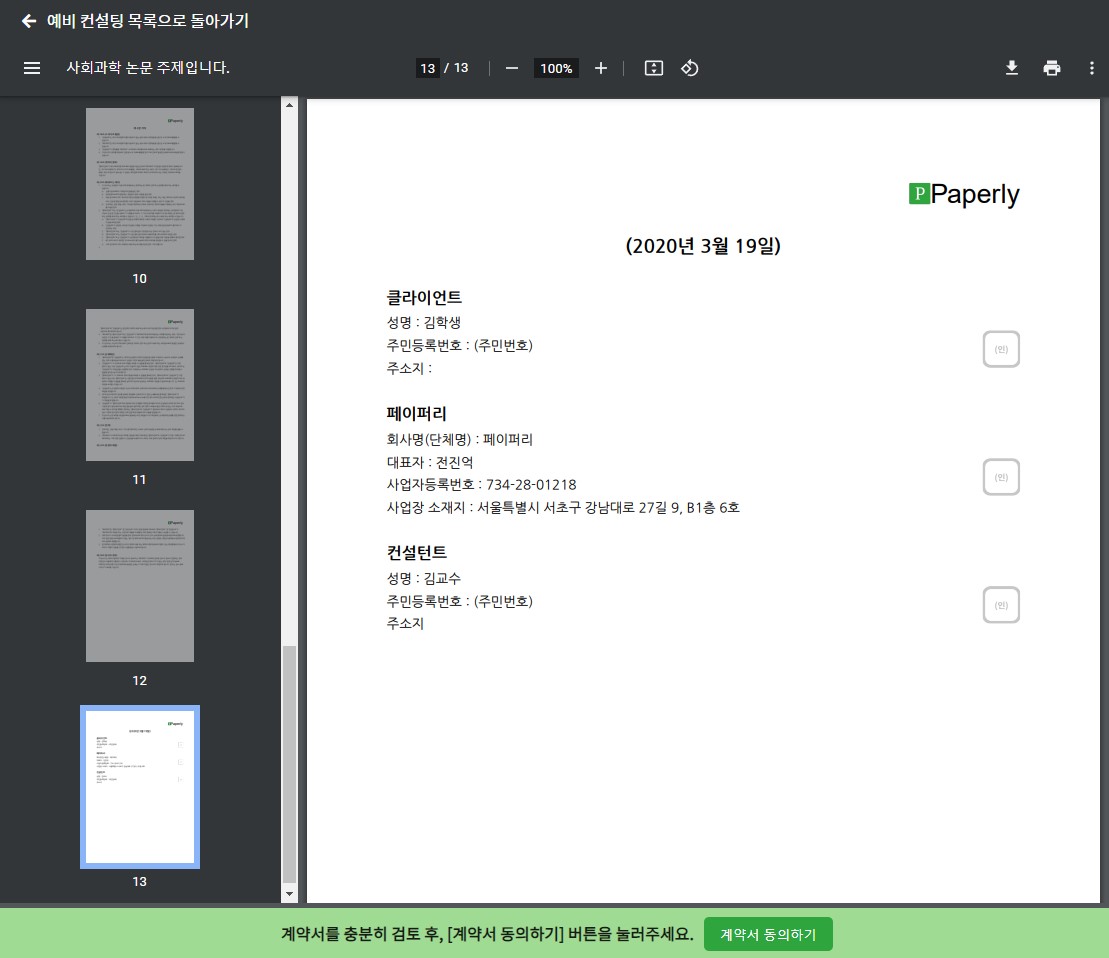Image resolution: width=1109 pixels, height=958 pixels.
Task: Click the 예비 컨설팅 목록으로 돌아가기 link
Action: [148, 21]
